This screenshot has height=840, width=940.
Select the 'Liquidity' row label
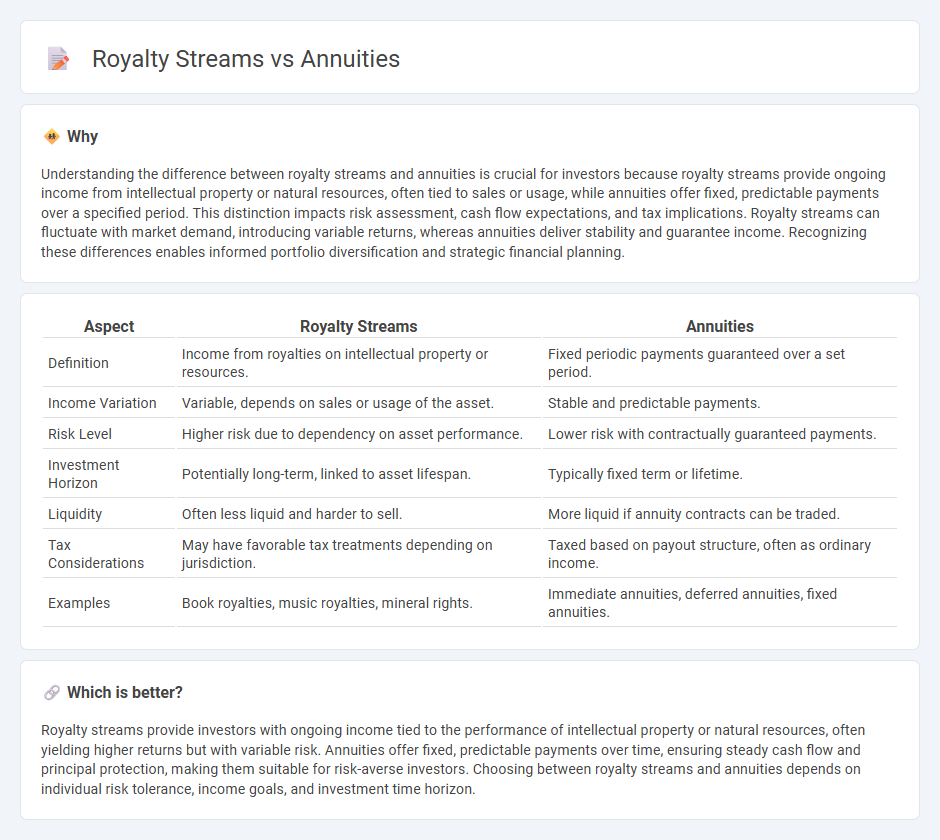[x=75, y=514]
